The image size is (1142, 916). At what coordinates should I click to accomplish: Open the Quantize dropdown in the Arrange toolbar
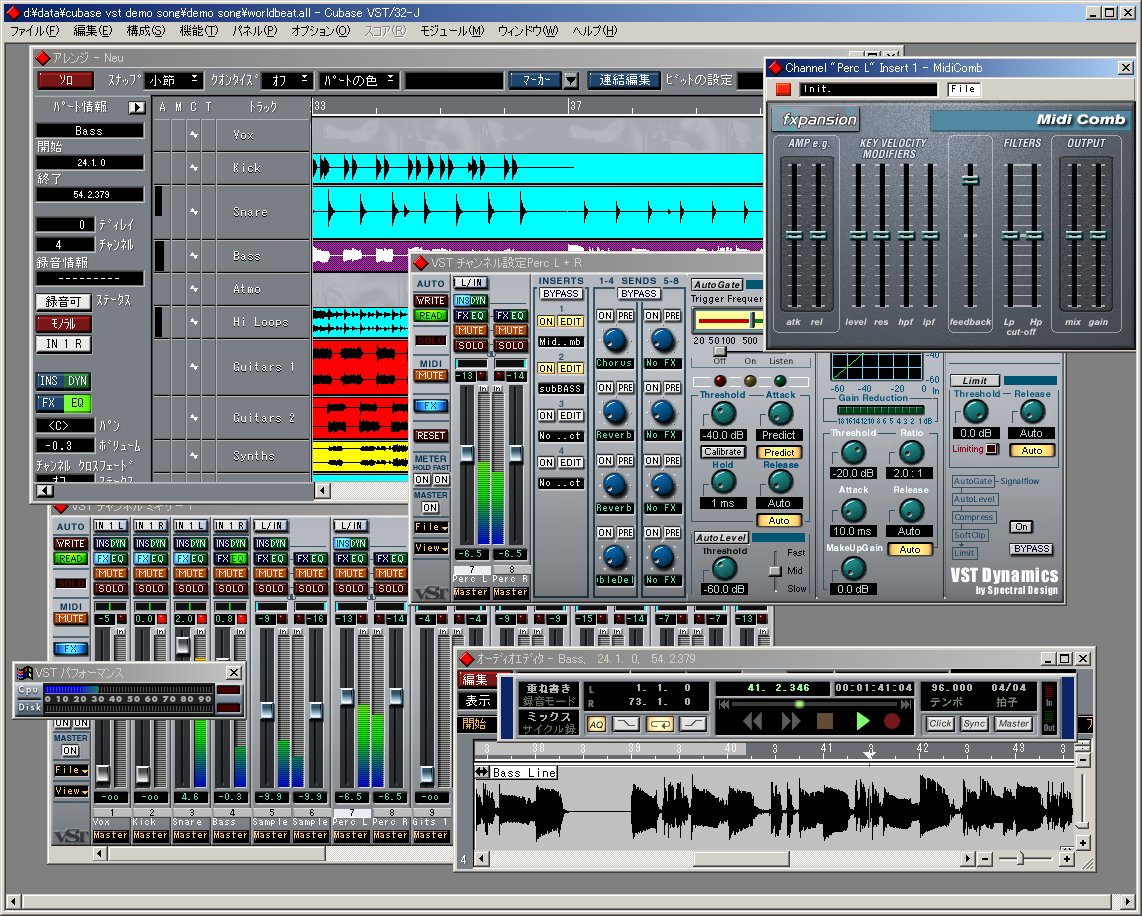pos(287,80)
